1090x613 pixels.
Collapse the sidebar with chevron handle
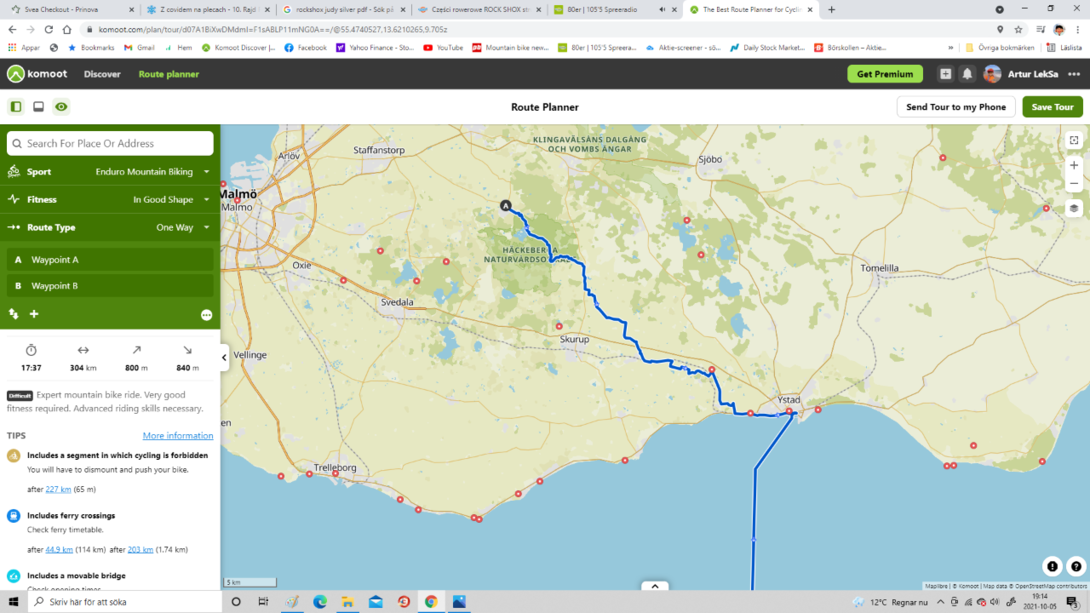(224, 357)
